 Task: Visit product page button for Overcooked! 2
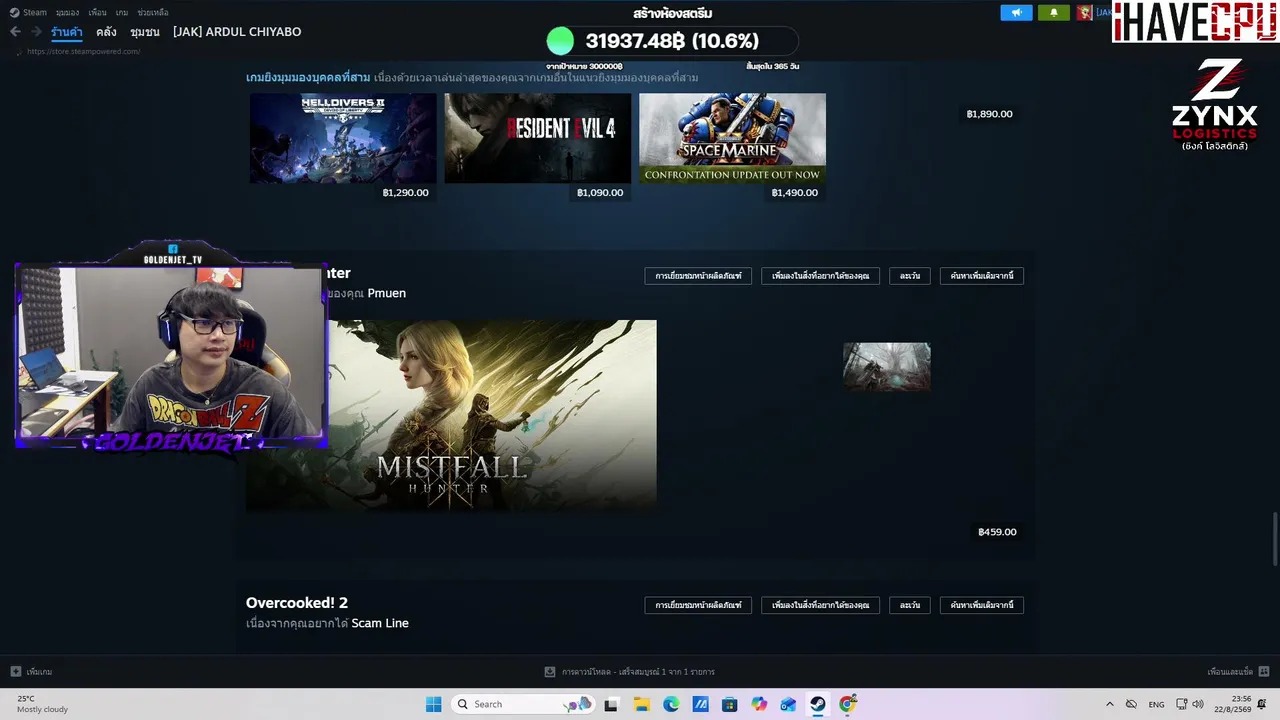[x=698, y=605]
